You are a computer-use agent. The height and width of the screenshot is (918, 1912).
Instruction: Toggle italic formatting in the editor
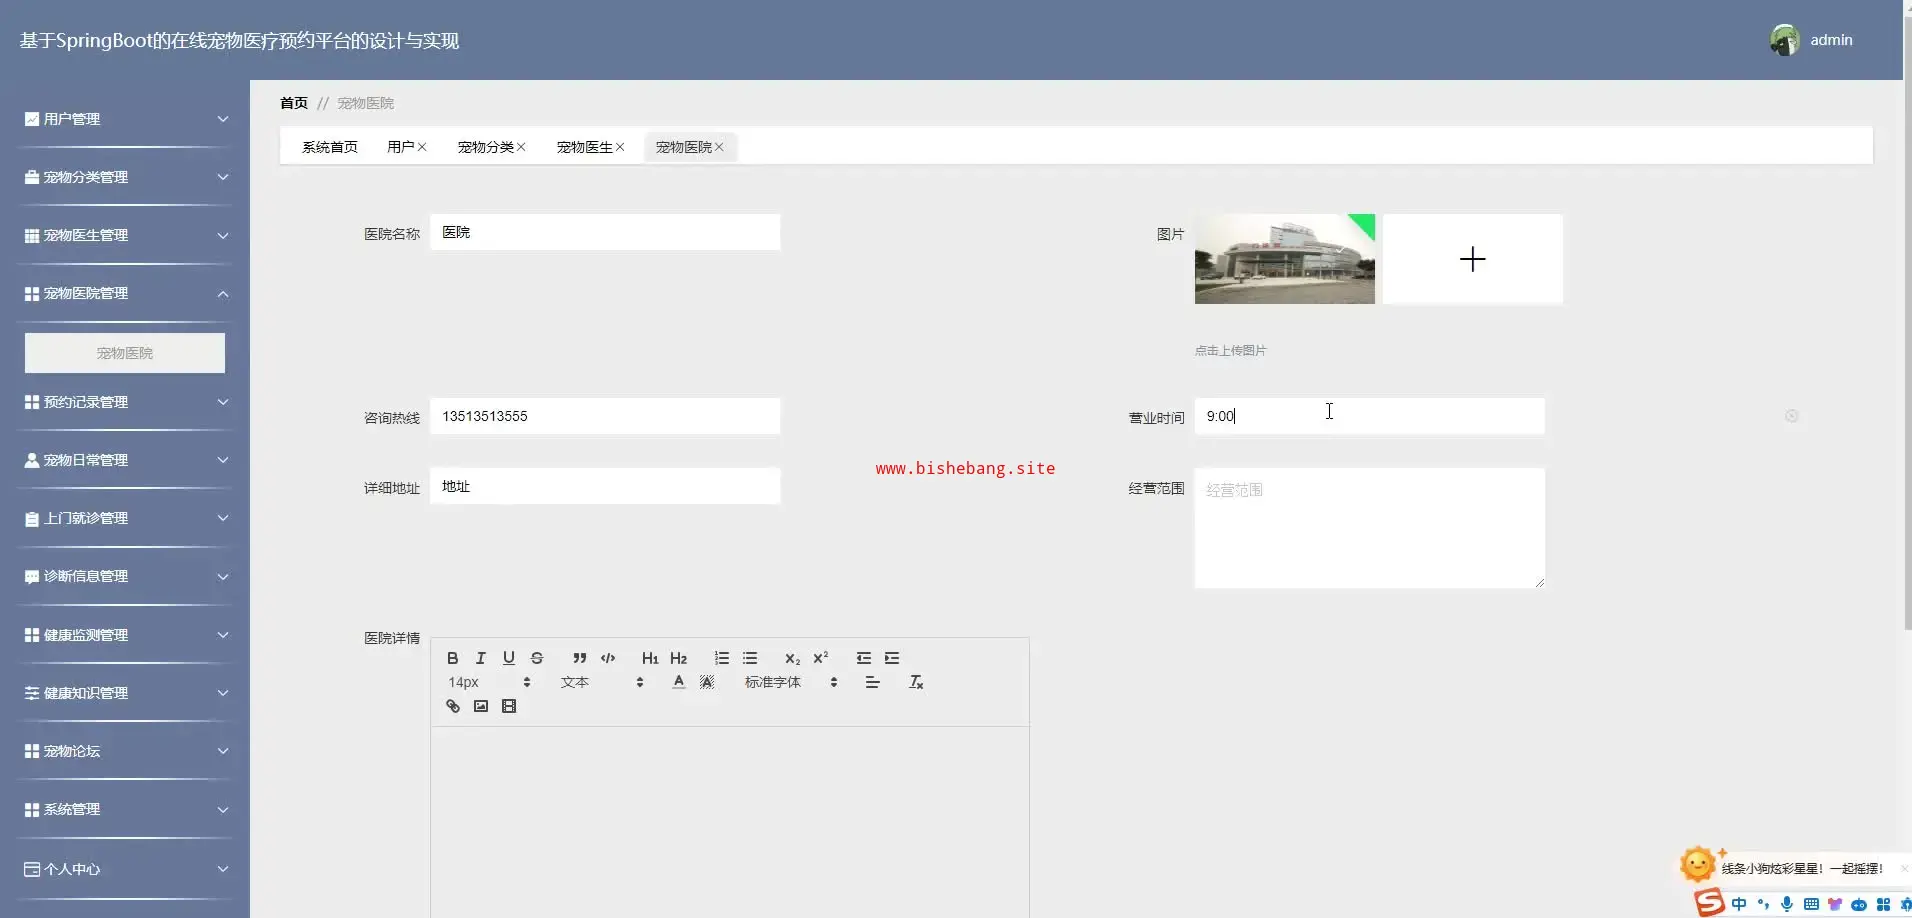(480, 658)
